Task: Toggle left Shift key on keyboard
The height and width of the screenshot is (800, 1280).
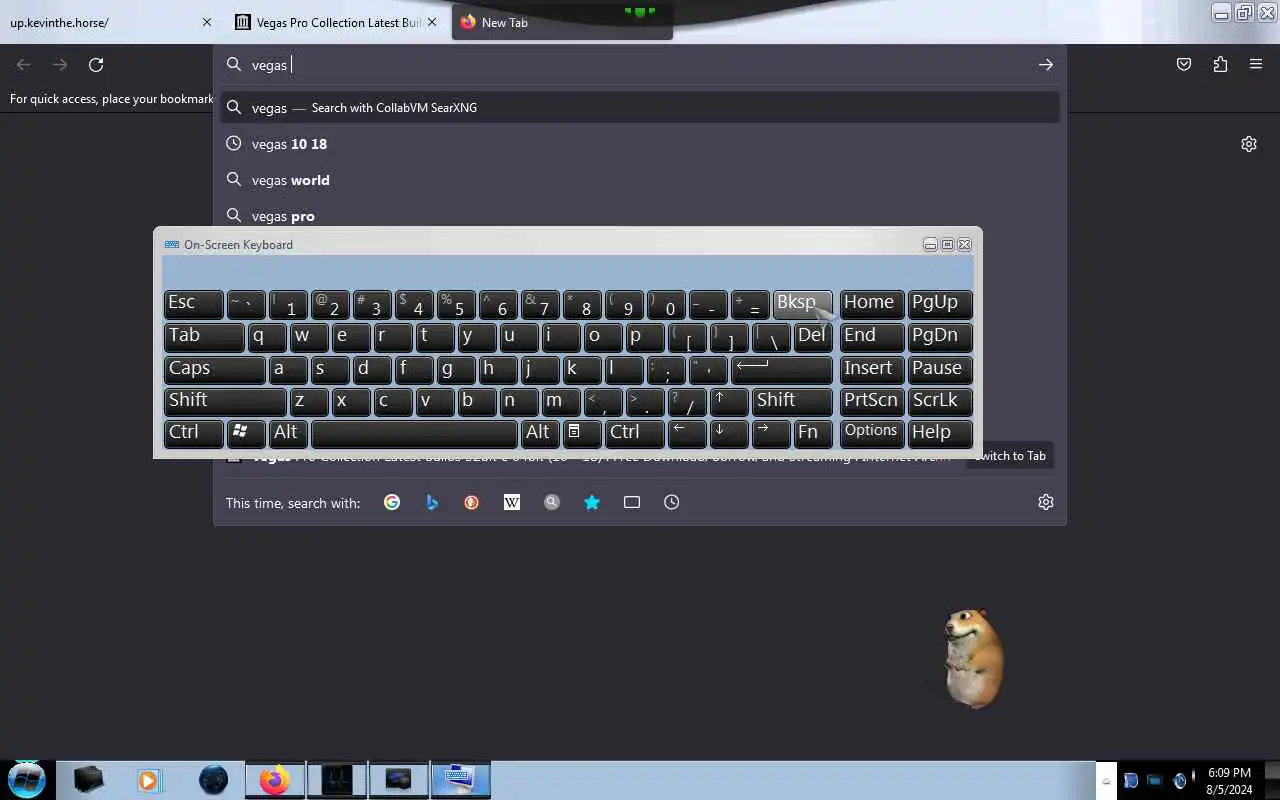Action: (x=225, y=401)
